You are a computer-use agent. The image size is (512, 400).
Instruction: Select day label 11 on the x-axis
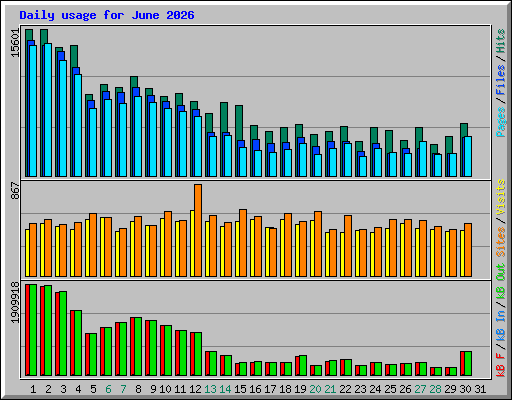click(180, 389)
